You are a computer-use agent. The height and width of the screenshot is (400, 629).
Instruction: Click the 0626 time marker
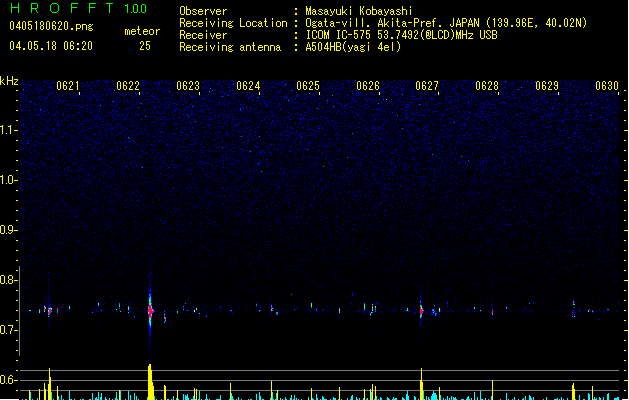368,86
